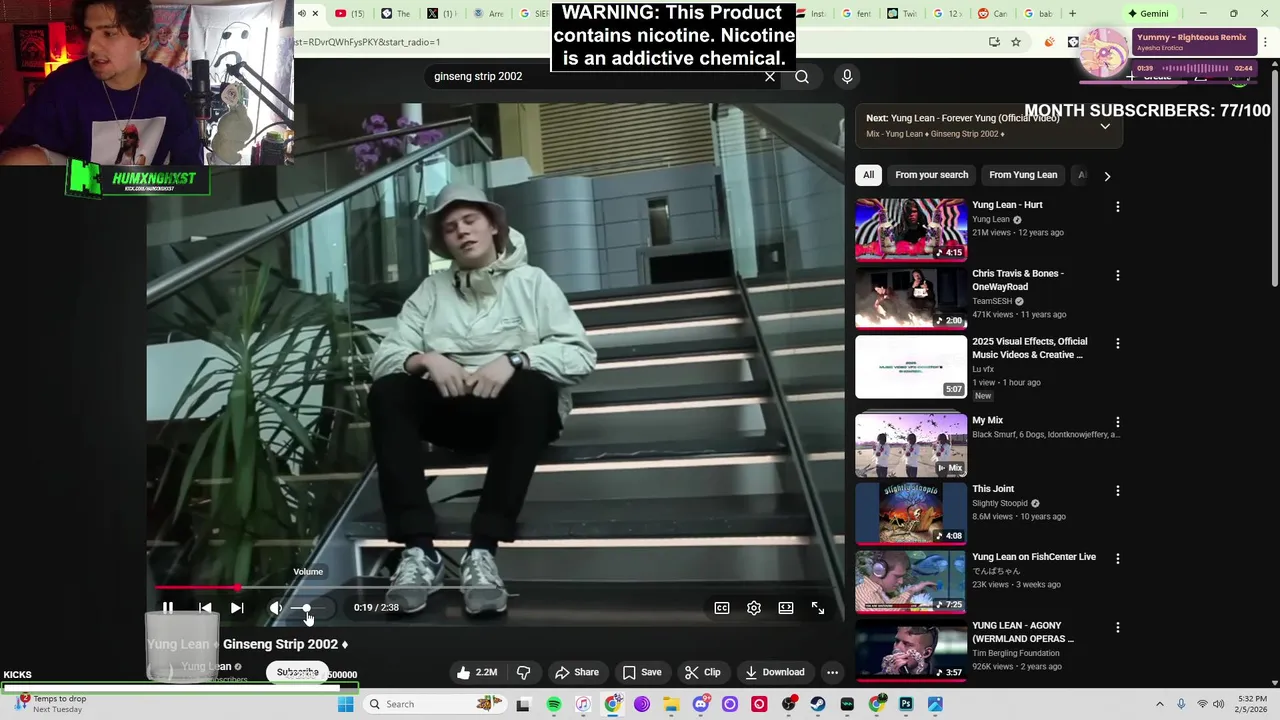Dislike the video

(x=523, y=672)
